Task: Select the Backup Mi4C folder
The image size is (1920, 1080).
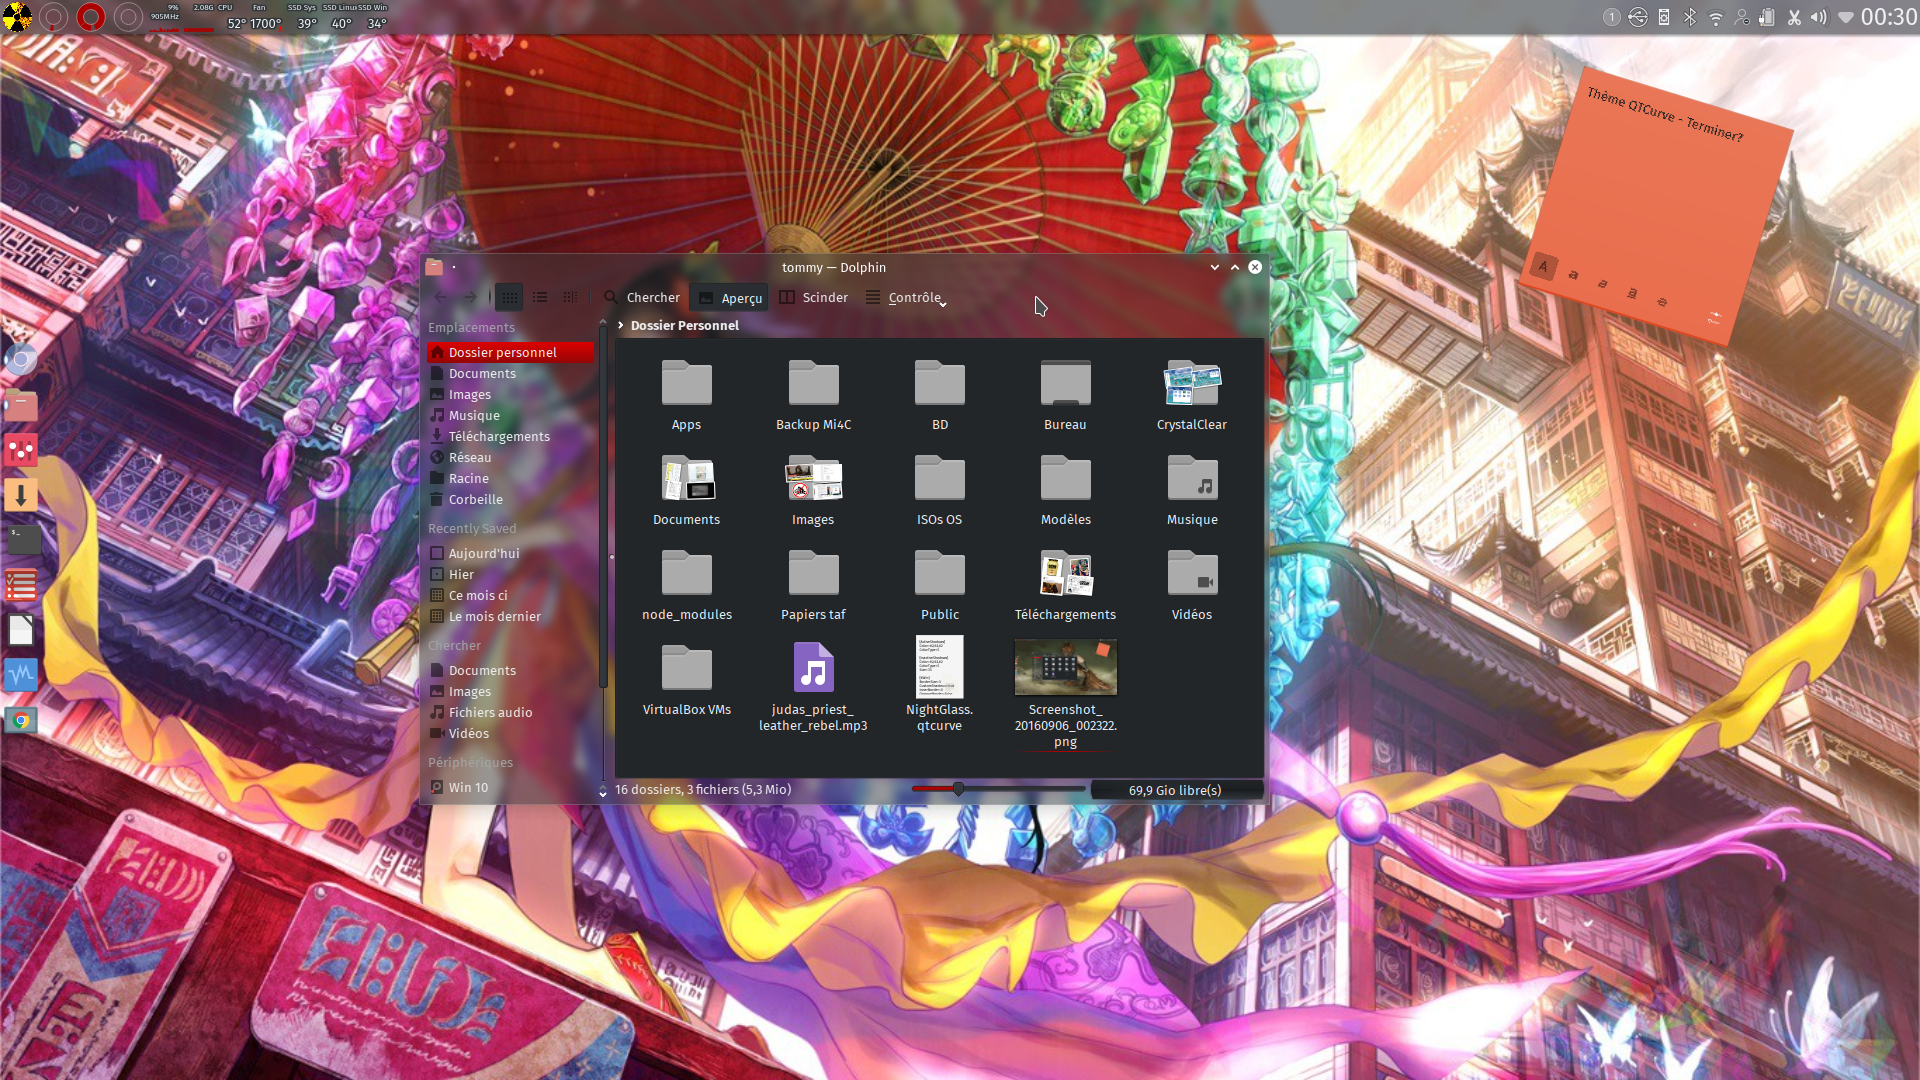Action: pyautogui.click(x=813, y=395)
